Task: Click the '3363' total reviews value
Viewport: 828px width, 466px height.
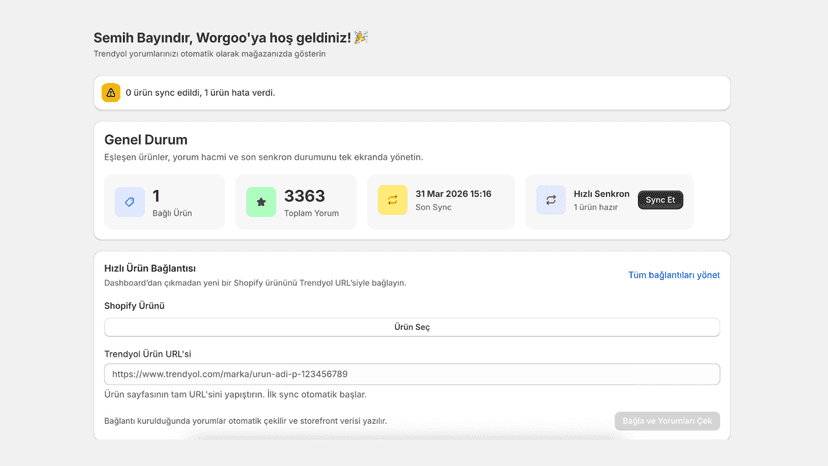Action: pos(305,196)
